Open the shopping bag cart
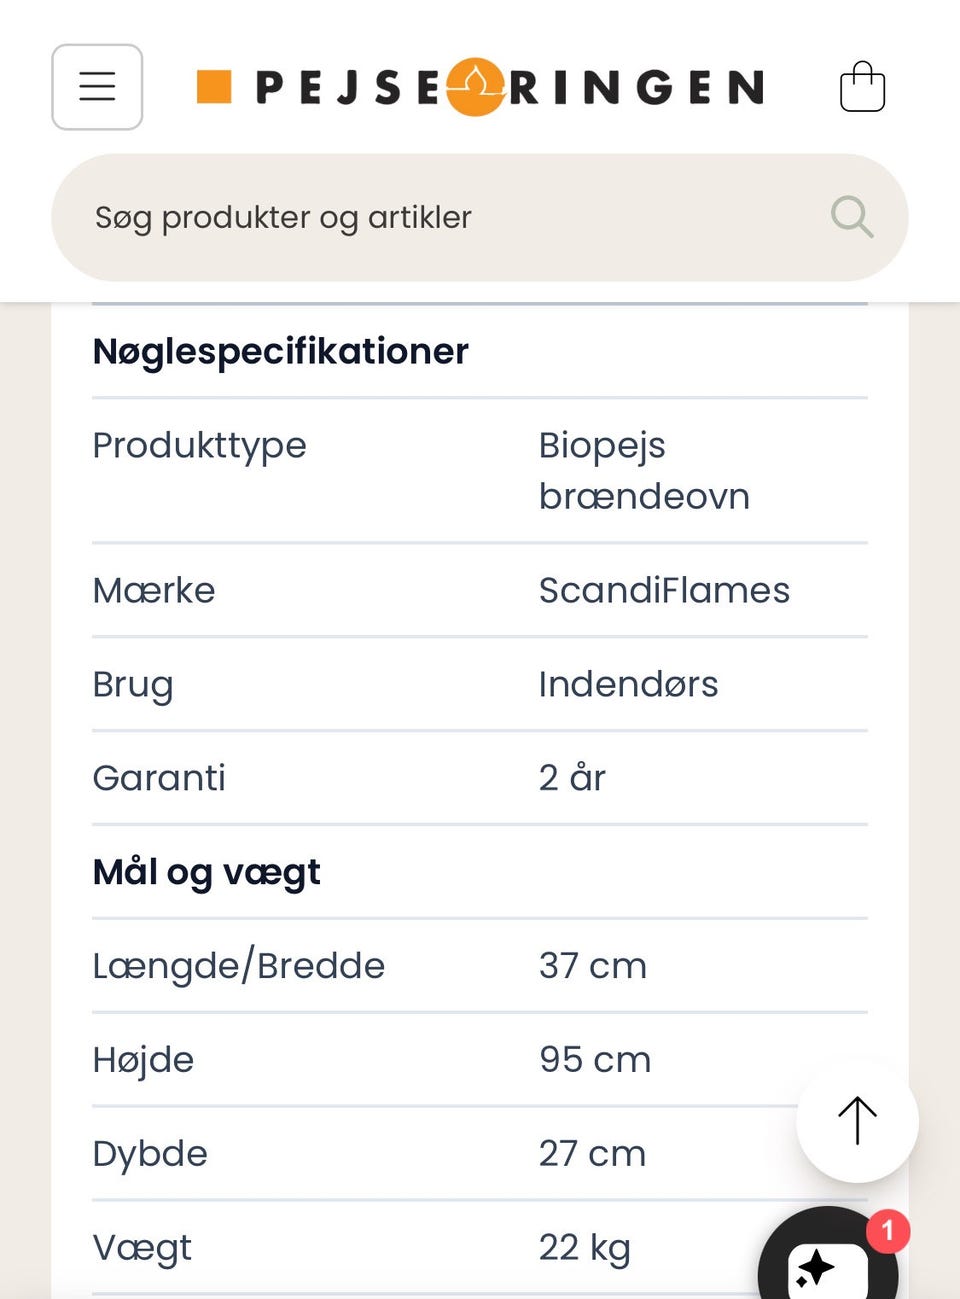 [x=862, y=87]
